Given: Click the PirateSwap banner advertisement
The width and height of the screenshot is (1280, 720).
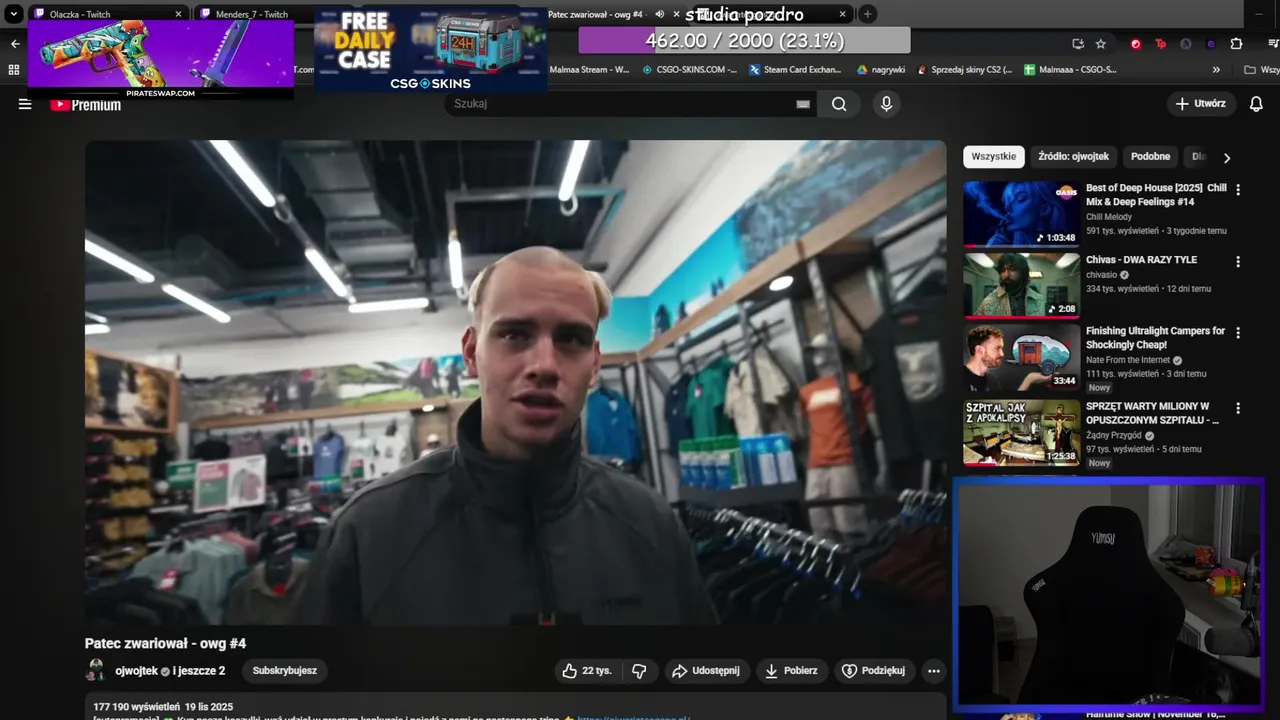Looking at the screenshot, I should pyautogui.click(x=161, y=59).
